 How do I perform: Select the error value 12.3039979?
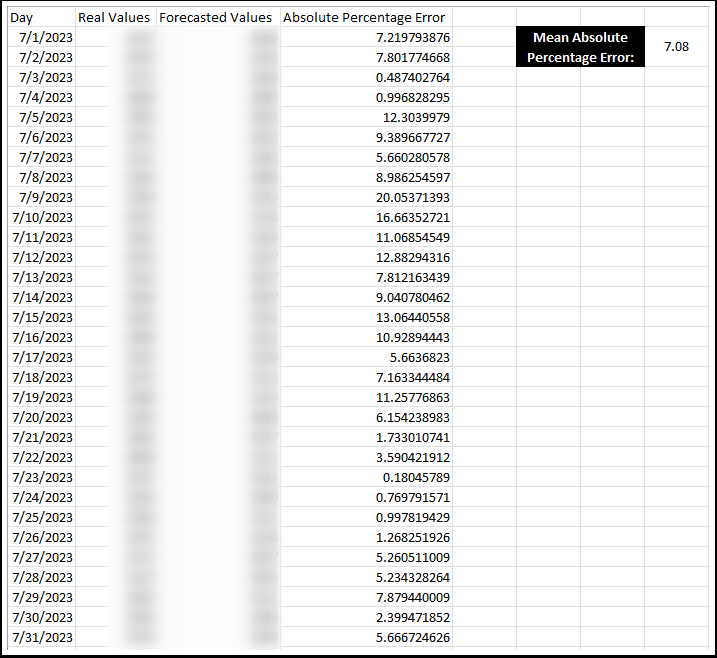tap(366, 118)
